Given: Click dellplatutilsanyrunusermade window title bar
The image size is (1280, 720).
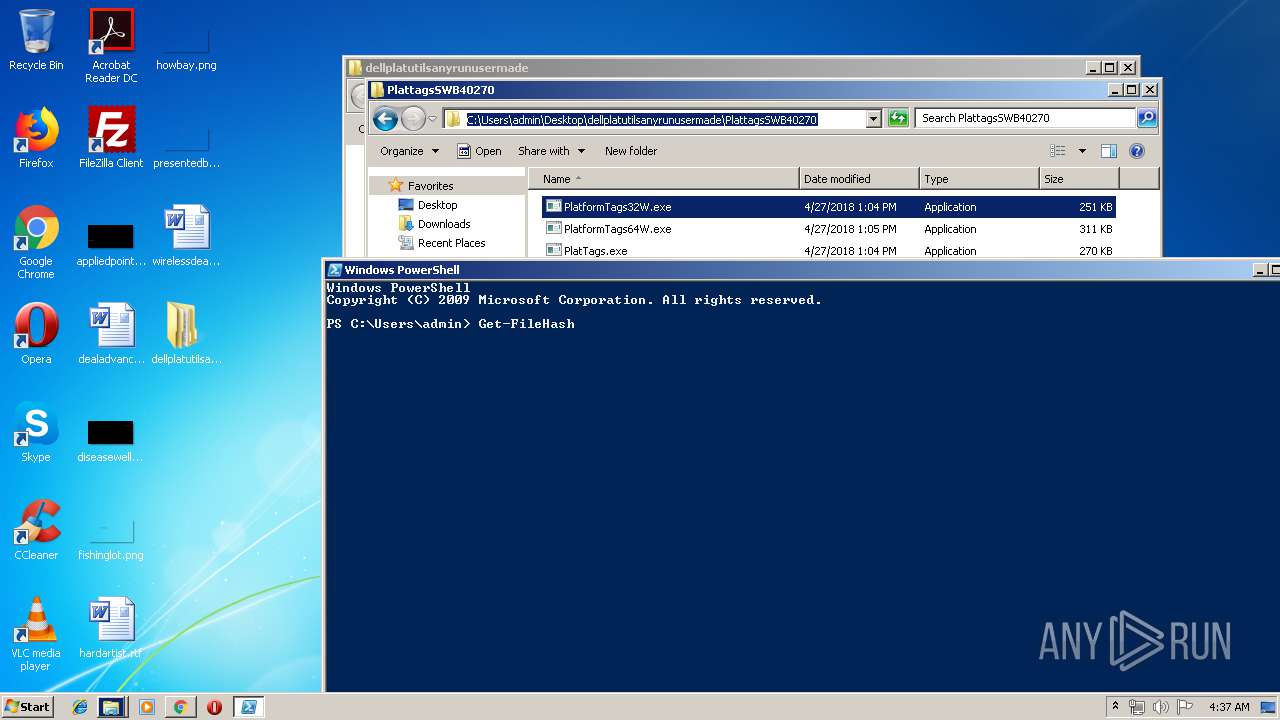Looking at the screenshot, I should pos(714,68).
